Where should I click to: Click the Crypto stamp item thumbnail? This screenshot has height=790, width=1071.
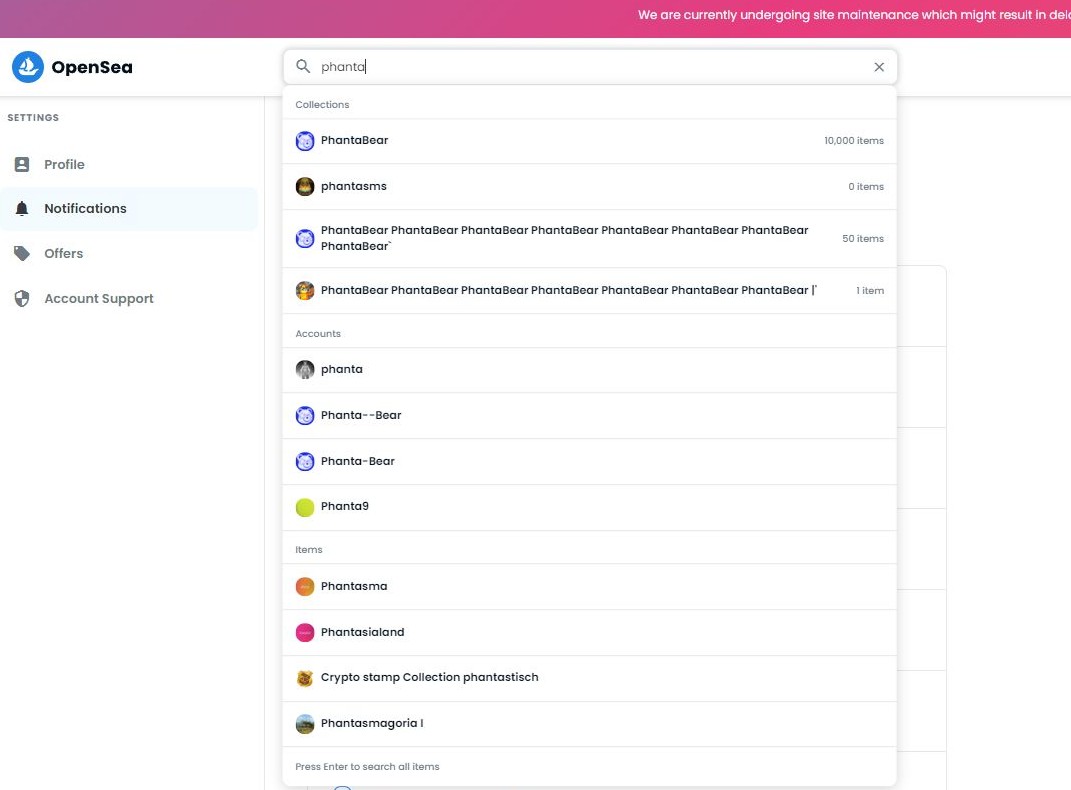coord(305,678)
